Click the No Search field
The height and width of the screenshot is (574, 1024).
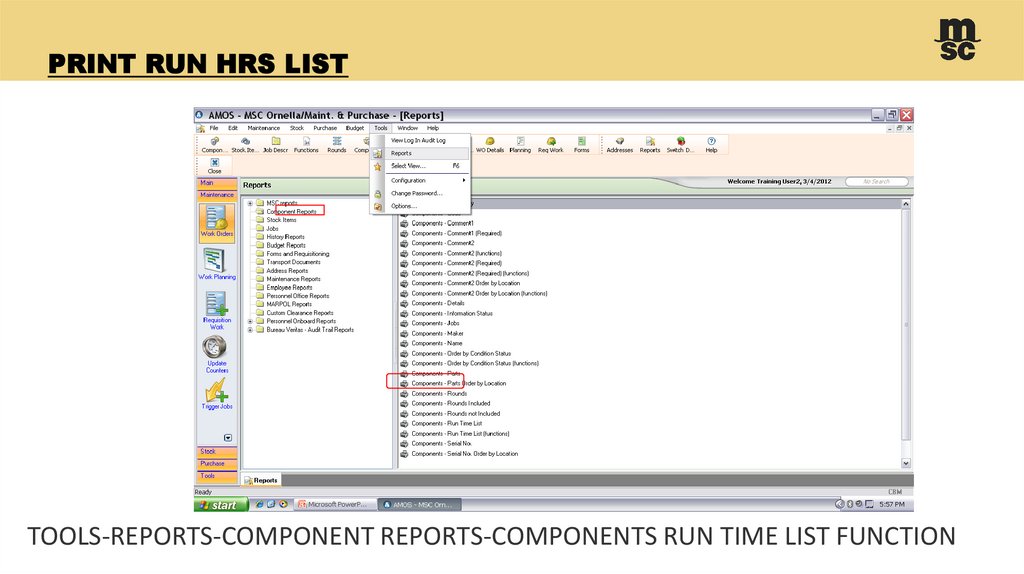pyautogui.click(x=876, y=182)
